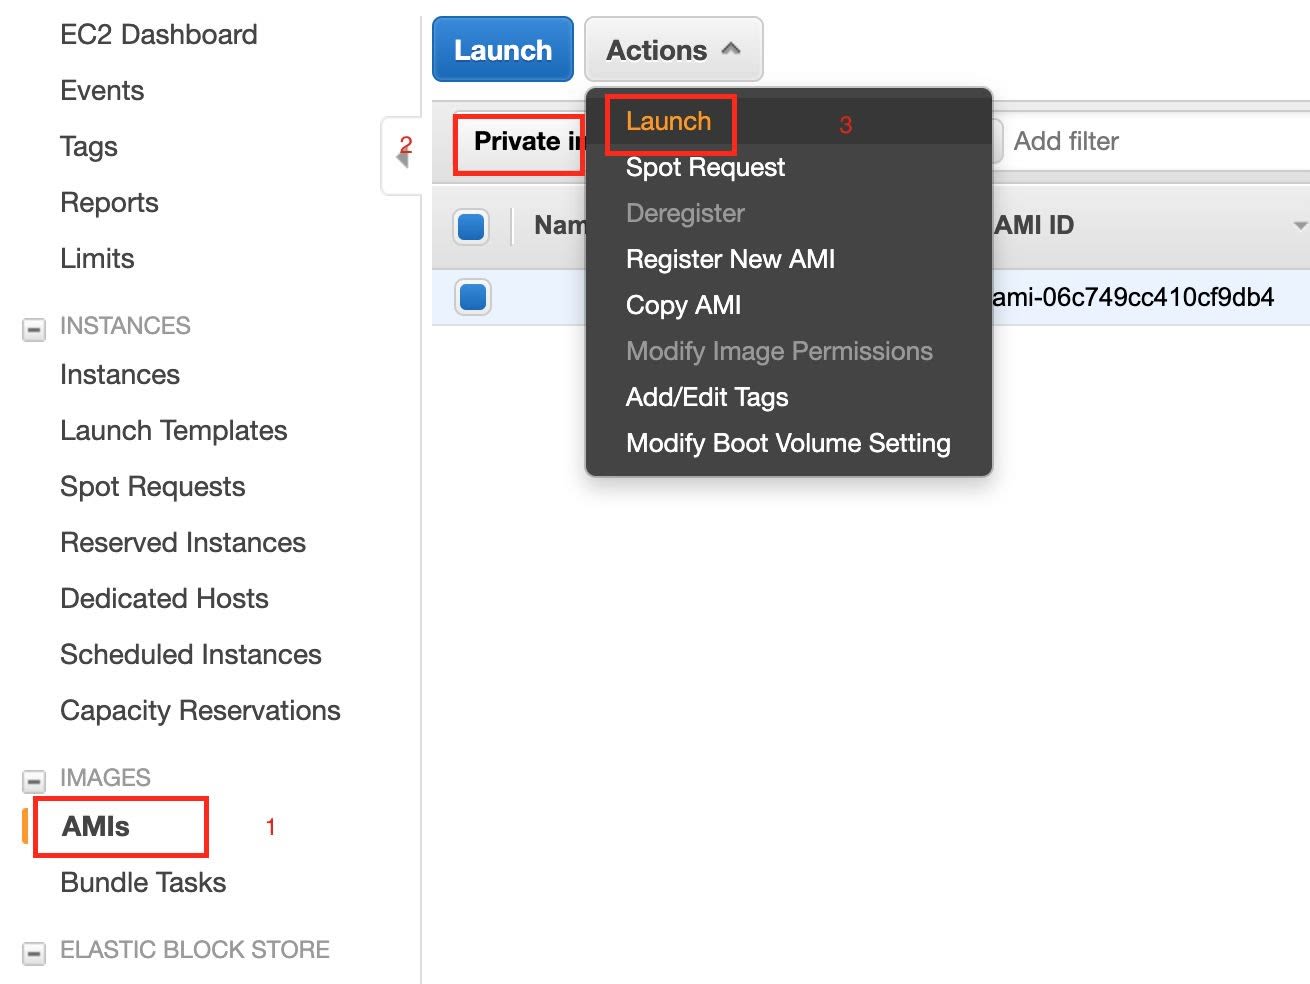Select Copy AMI menu item
The height and width of the screenshot is (984, 1310).
(683, 305)
